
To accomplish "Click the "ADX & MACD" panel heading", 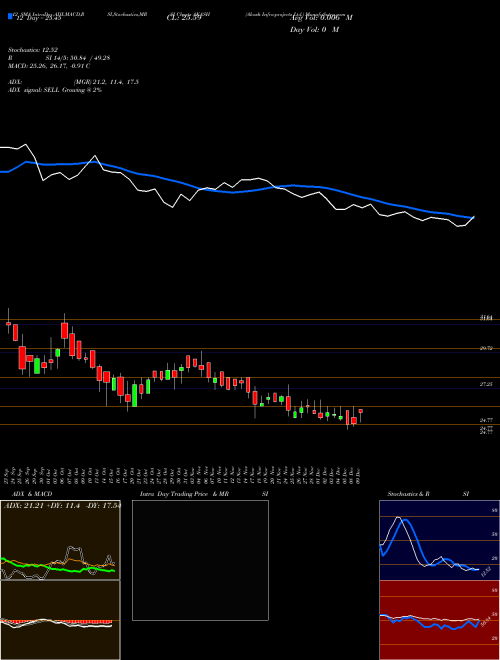I will point(32,494).
